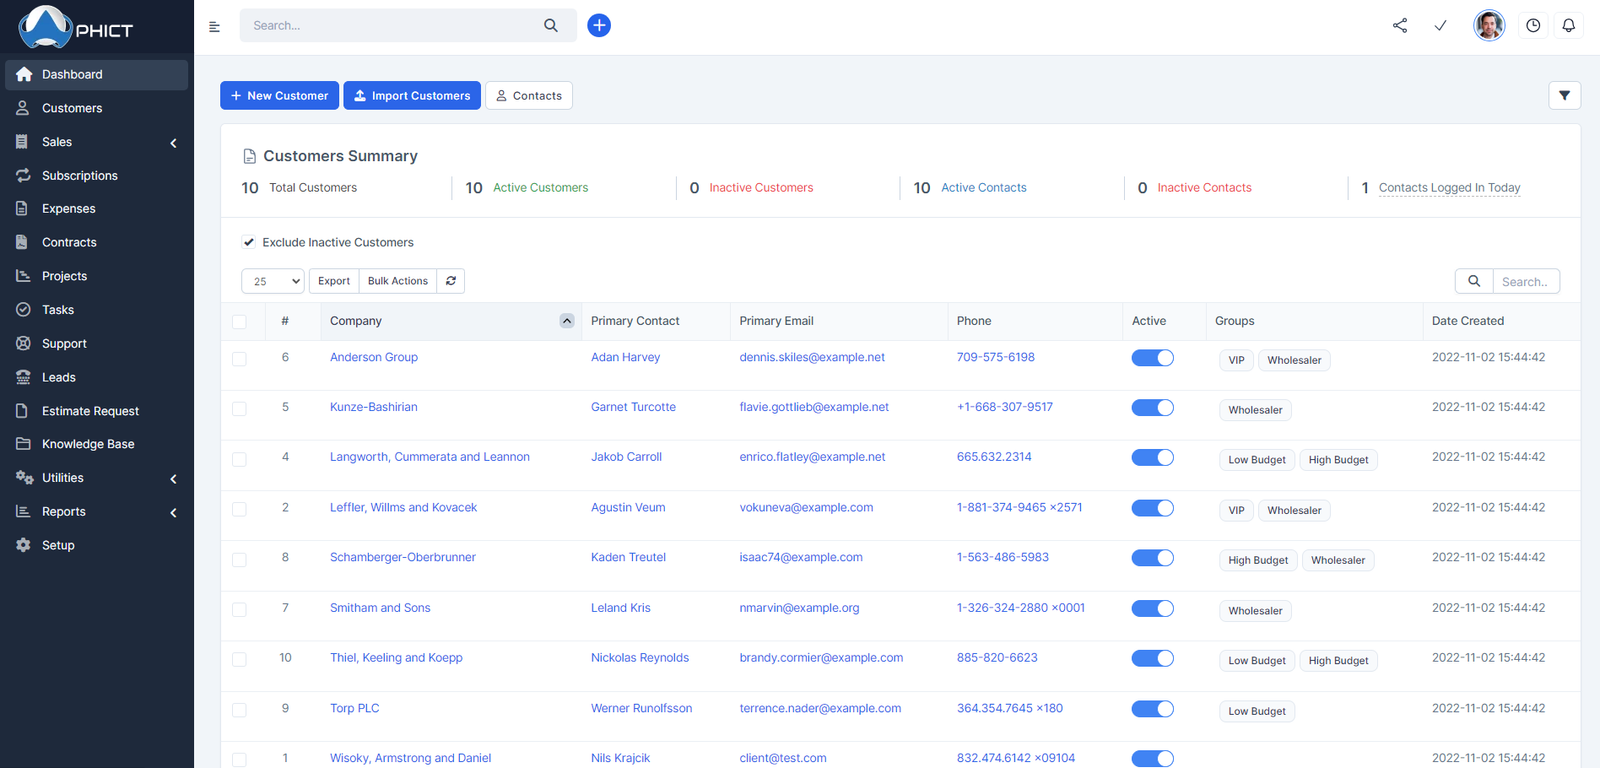Click the Sales icon in sidebar
The height and width of the screenshot is (768, 1600).
coord(23,142)
